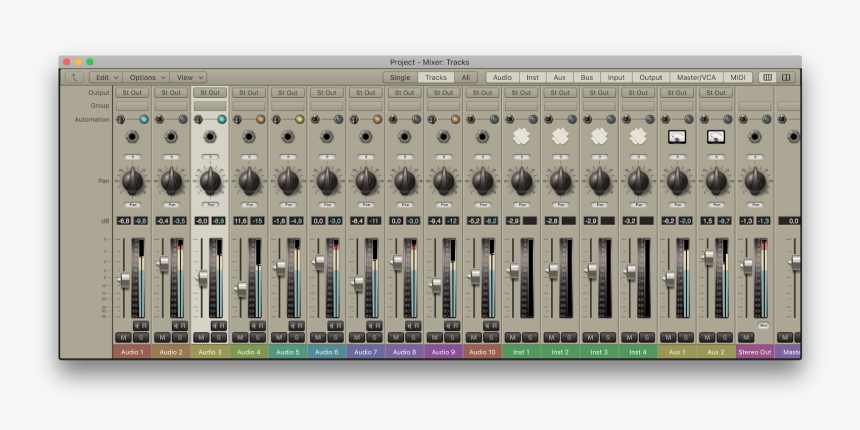The image size is (860, 430).
Task: Click the Aux 2 volume fader
Action: coord(708,257)
